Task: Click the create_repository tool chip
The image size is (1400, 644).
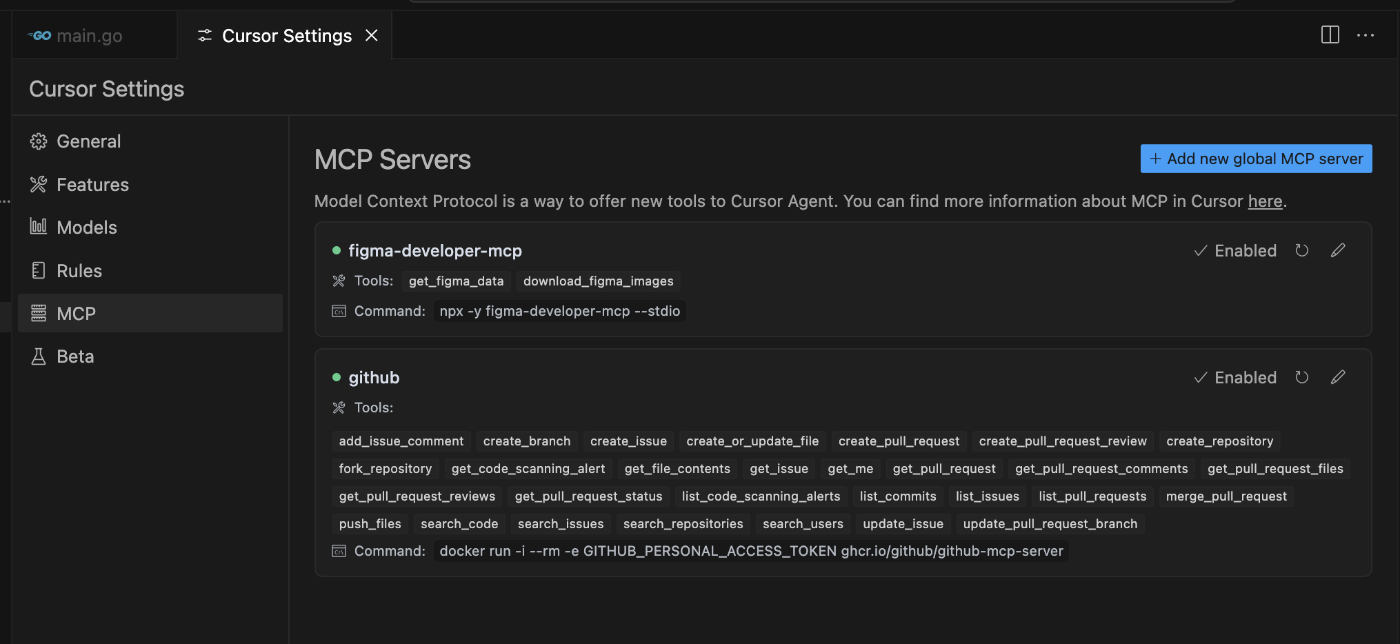Action: 1220,441
